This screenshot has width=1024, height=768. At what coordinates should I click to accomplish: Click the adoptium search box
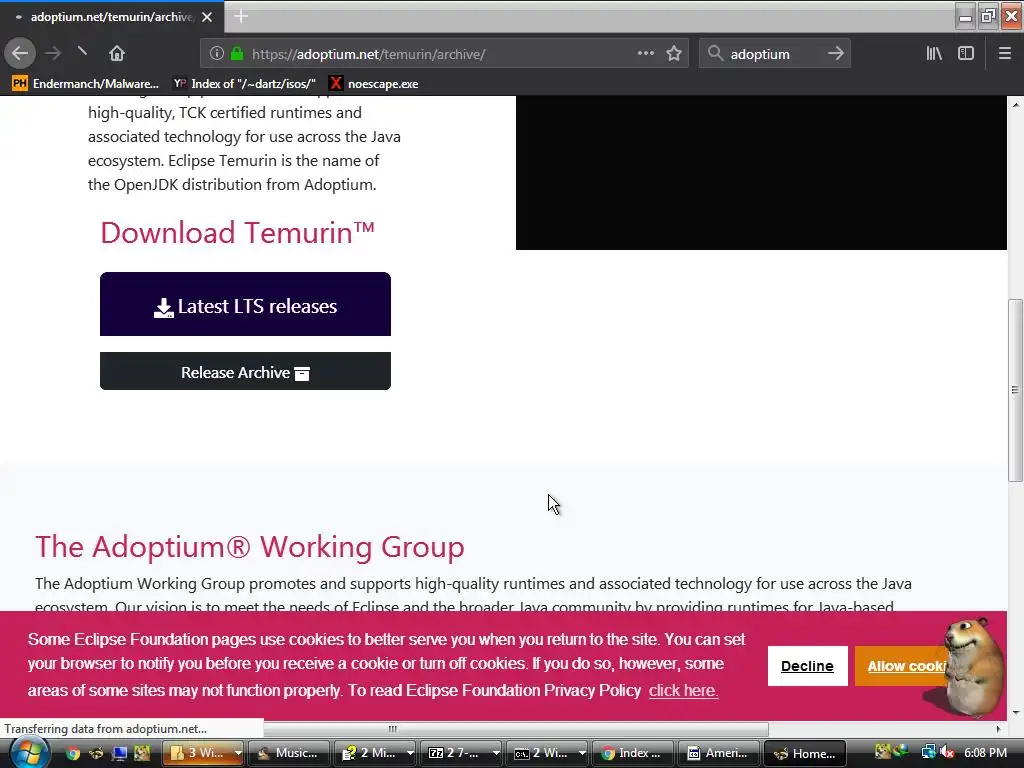(x=774, y=54)
